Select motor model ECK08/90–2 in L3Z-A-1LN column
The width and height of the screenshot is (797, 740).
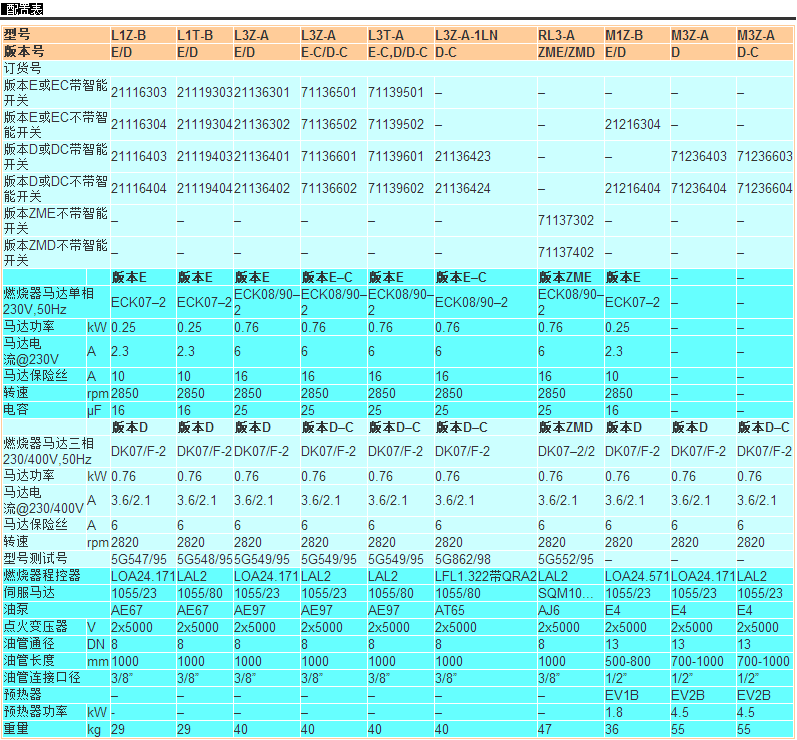tap(471, 302)
